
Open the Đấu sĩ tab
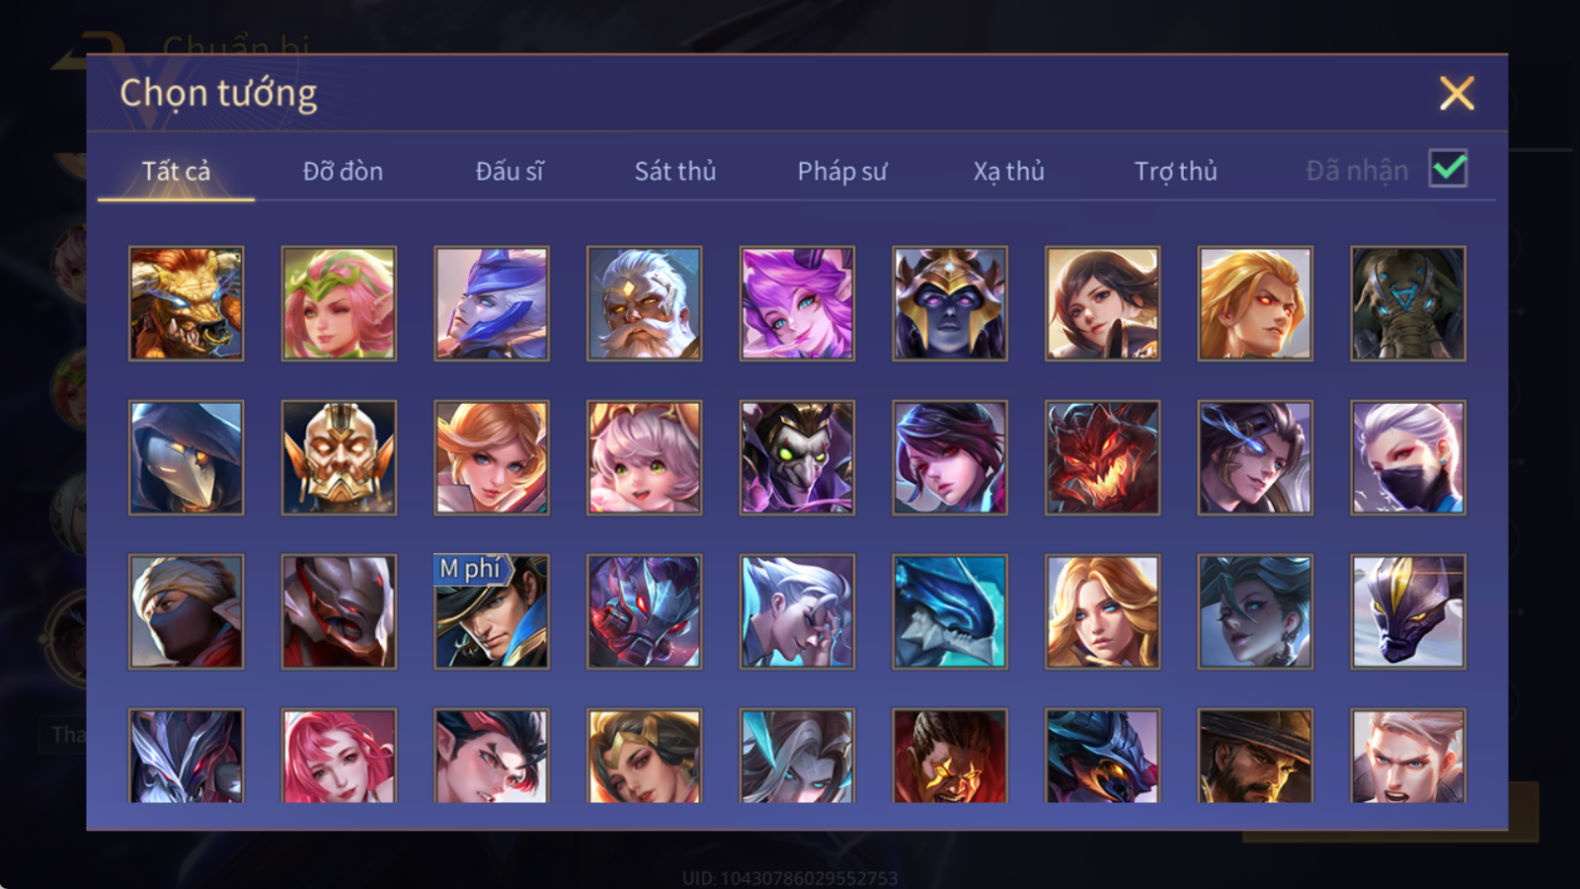[x=509, y=171]
